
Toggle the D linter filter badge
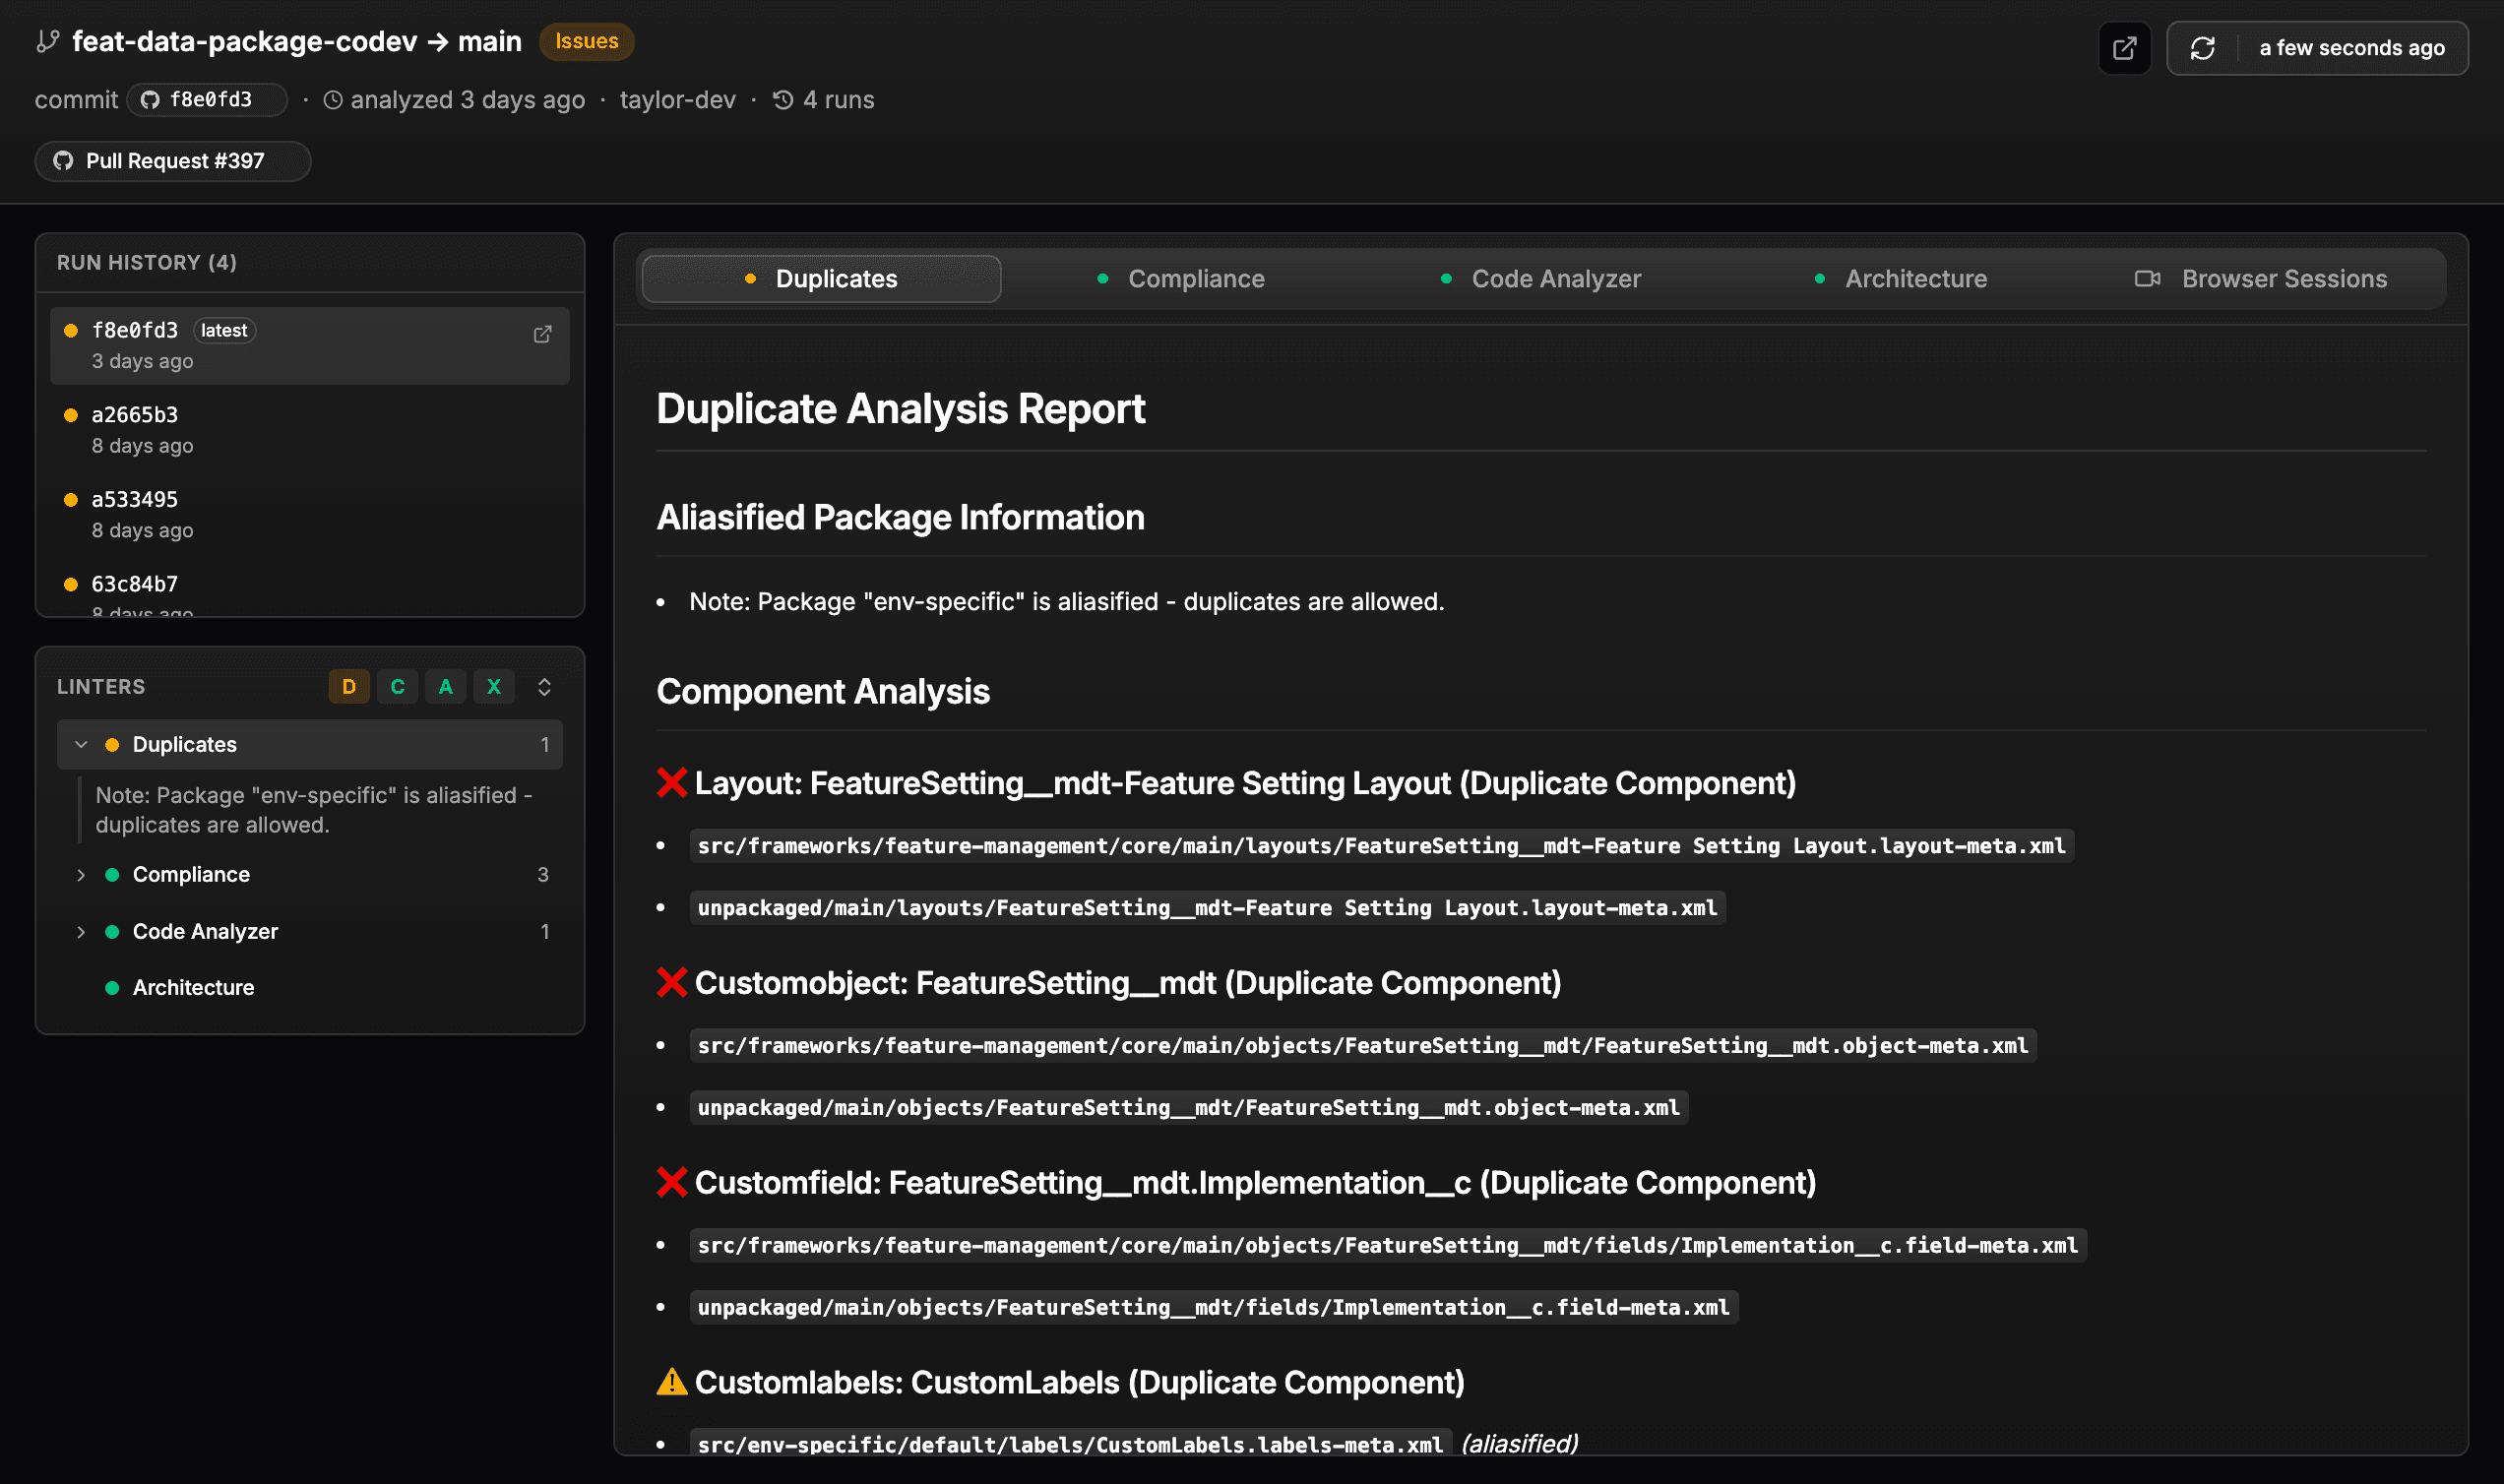pos(349,687)
